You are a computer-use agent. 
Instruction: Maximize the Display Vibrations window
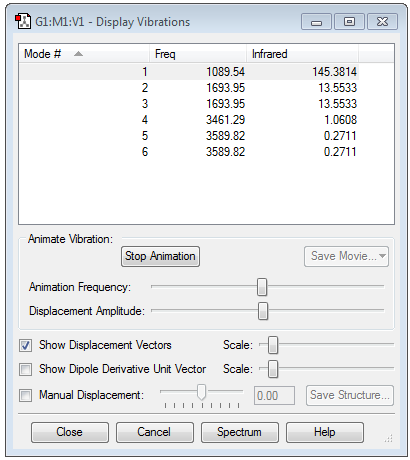[349, 22]
